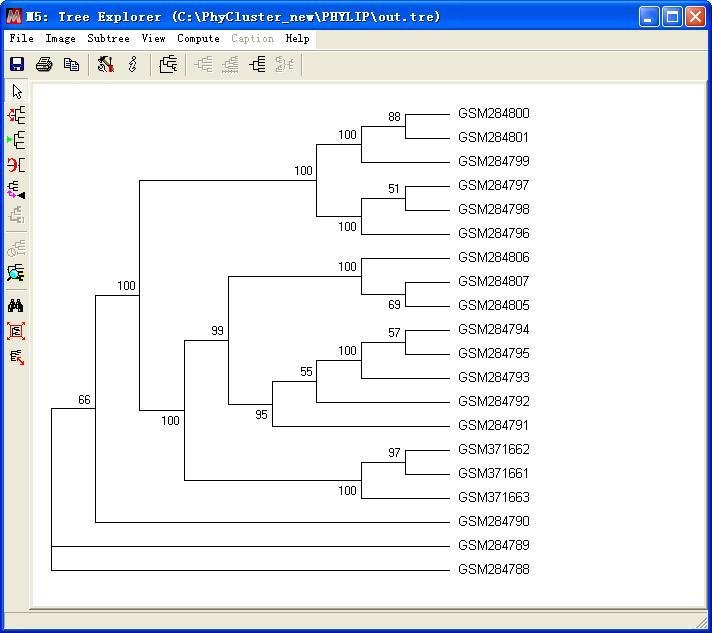Click bootstrap value 69
The height and width of the screenshot is (633, 712).
(394, 305)
